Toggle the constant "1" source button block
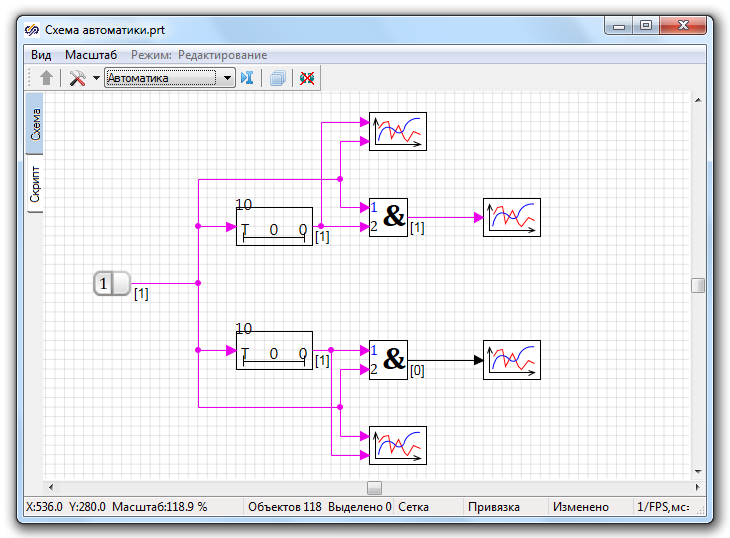The width and height of the screenshot is (730, 538). 112,284
